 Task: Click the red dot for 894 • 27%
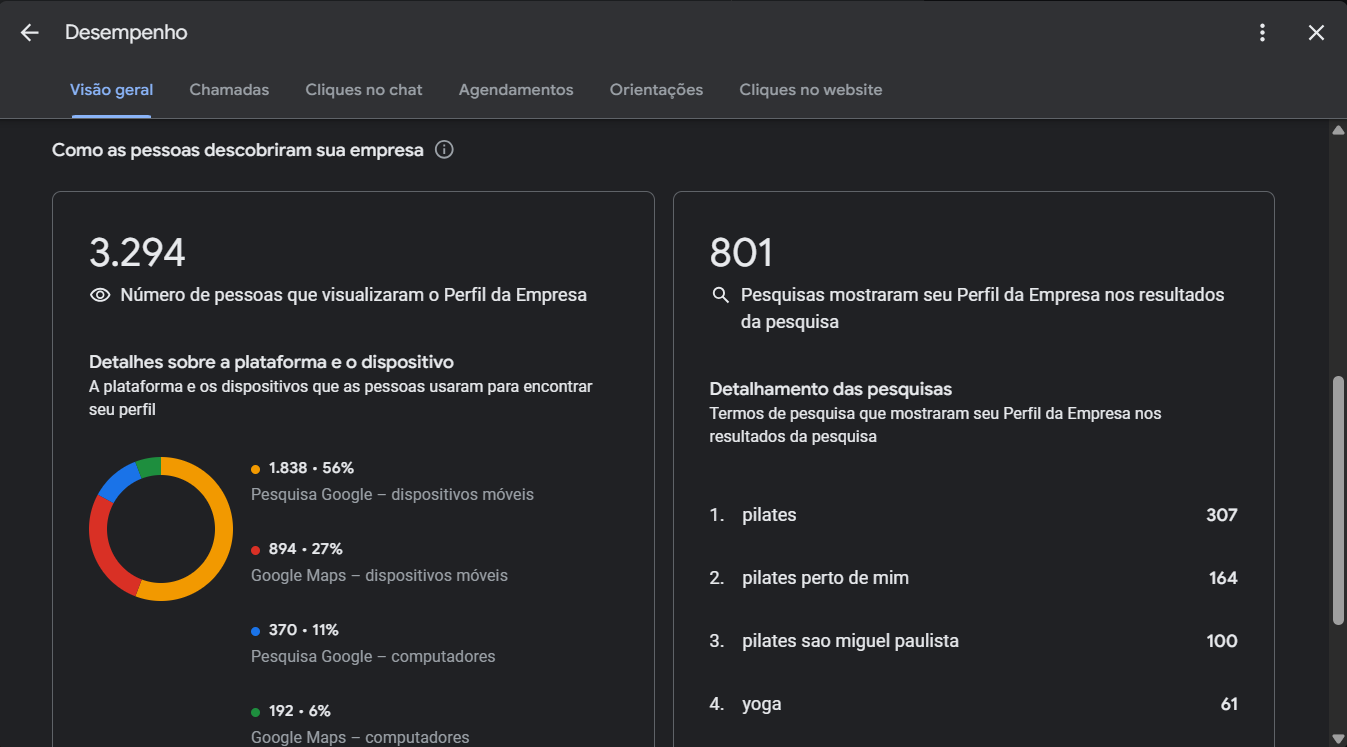click(256, 550)
